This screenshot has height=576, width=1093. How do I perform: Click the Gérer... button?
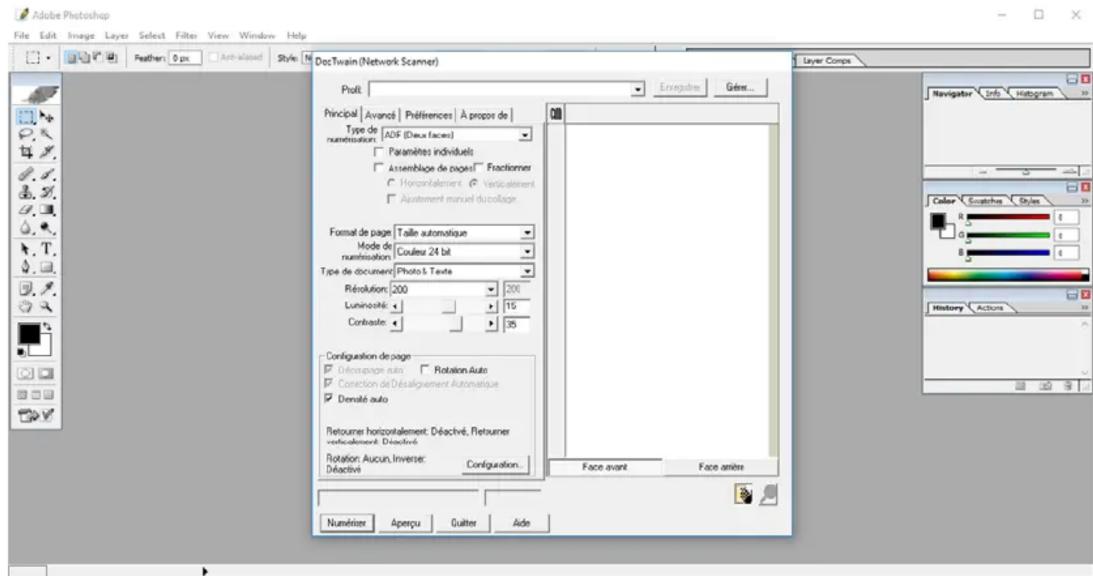740,88
